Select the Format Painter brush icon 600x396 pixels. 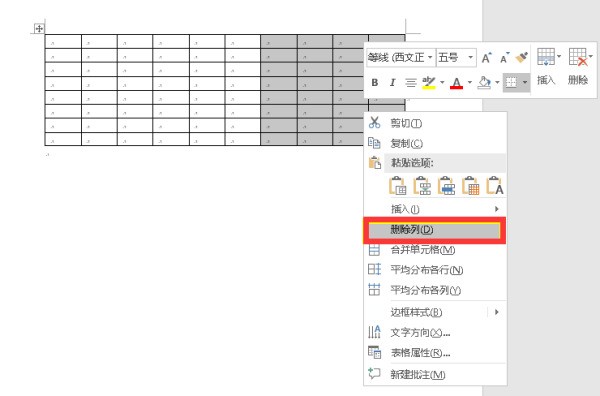[x=522, y=58]
